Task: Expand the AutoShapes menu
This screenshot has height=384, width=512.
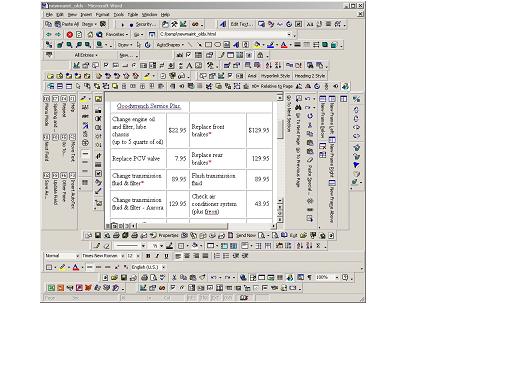Action: (169, 45)
